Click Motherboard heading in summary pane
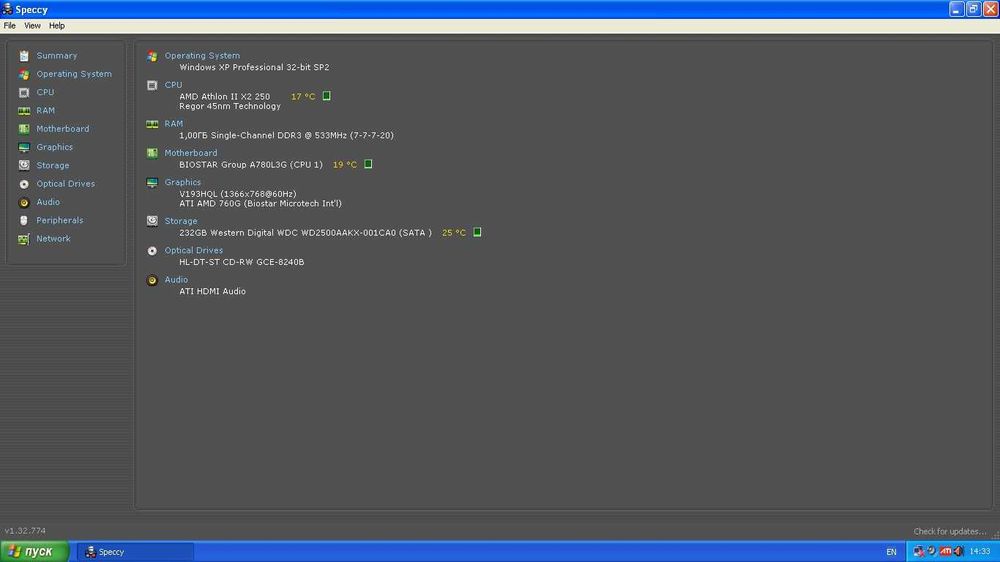This screenshot has width=1000, height=562. (191, 153)
